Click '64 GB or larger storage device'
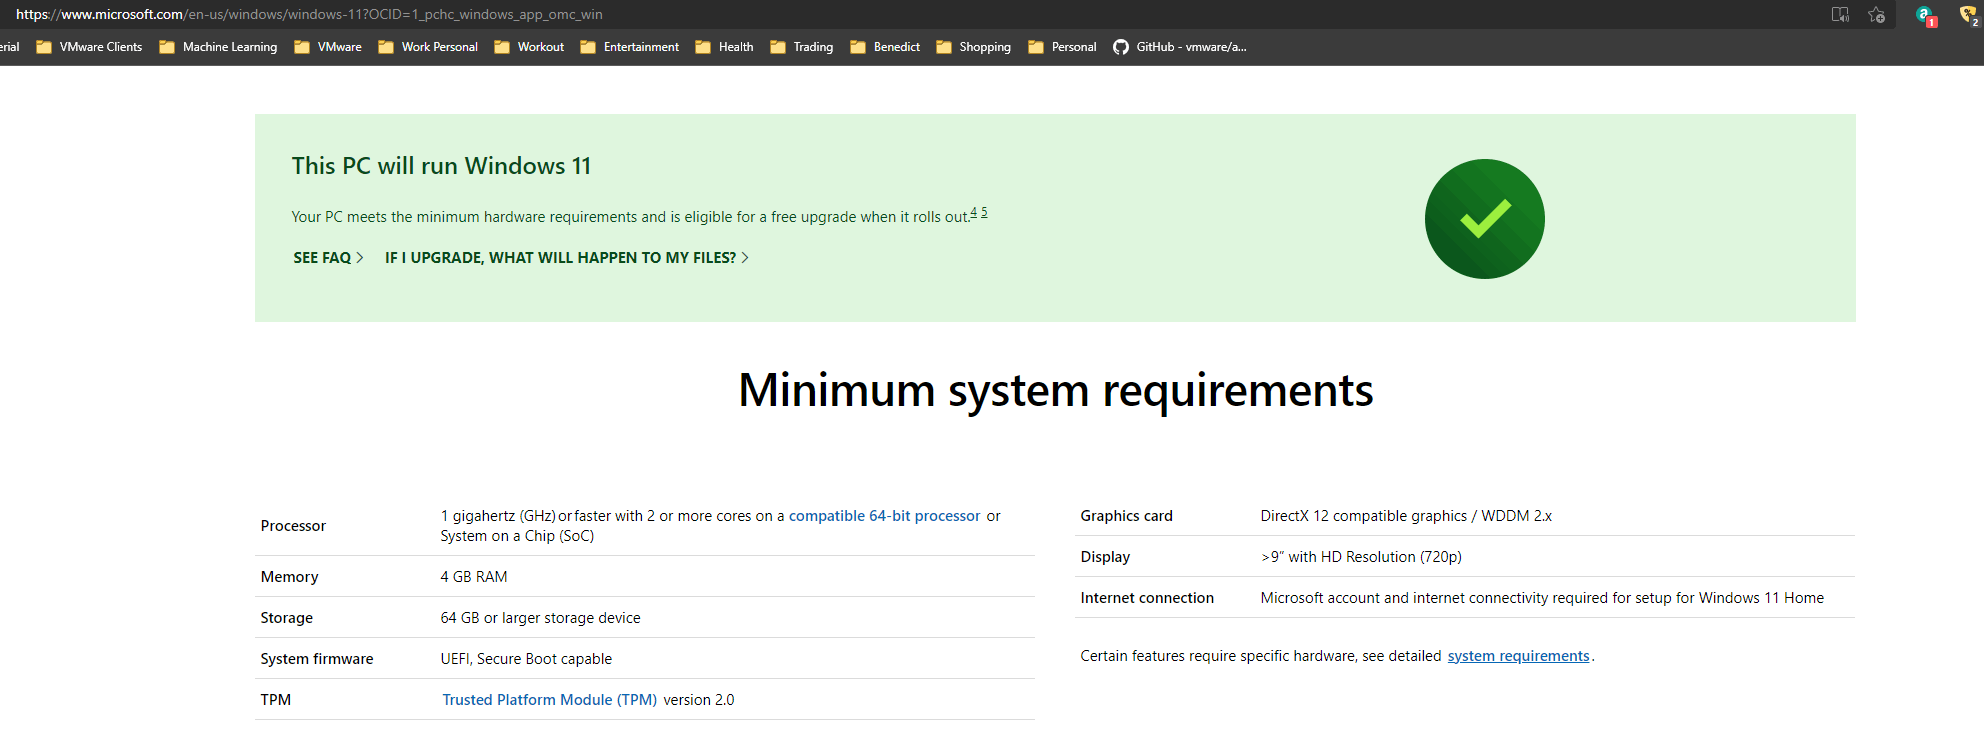Image resolution: width=1984 pixels, height=748 pixels. coord(541,618)
